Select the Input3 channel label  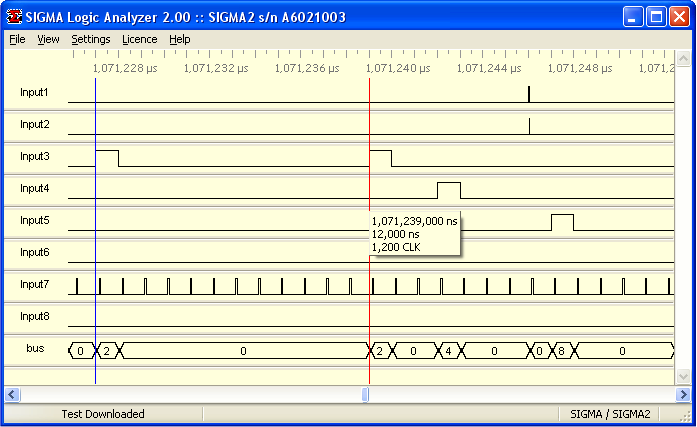click(35, 157)
